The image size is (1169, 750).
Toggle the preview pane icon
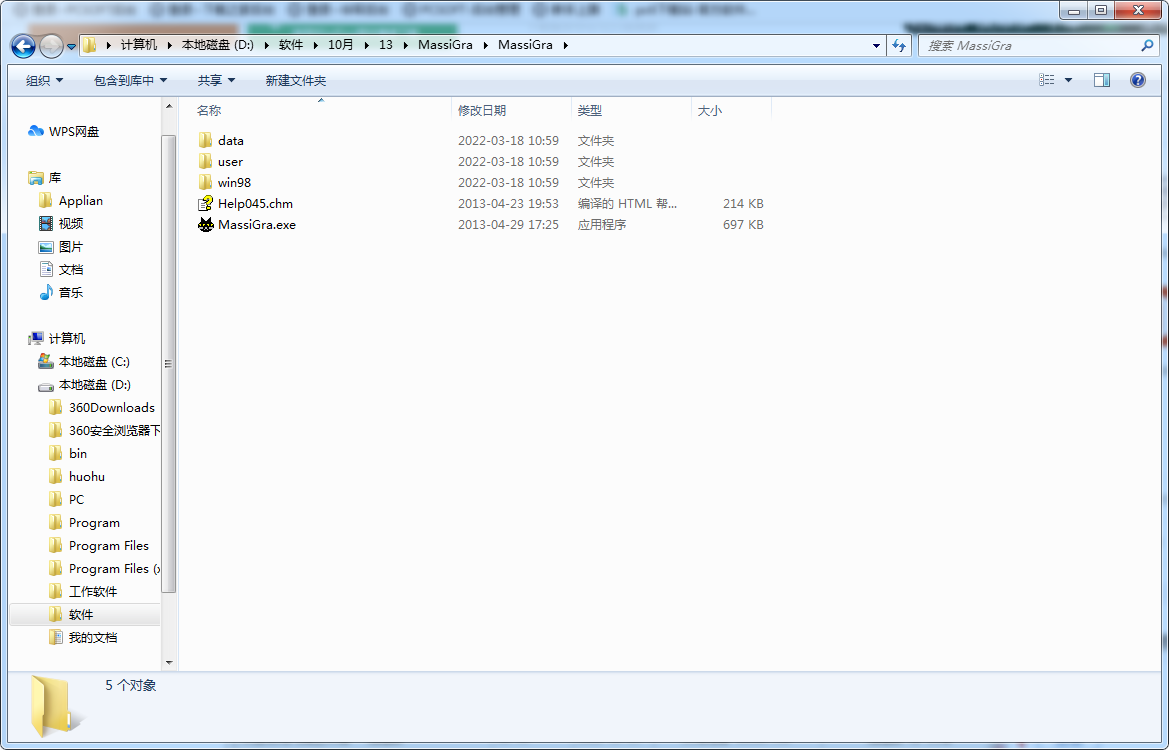tap(1102, 80)
